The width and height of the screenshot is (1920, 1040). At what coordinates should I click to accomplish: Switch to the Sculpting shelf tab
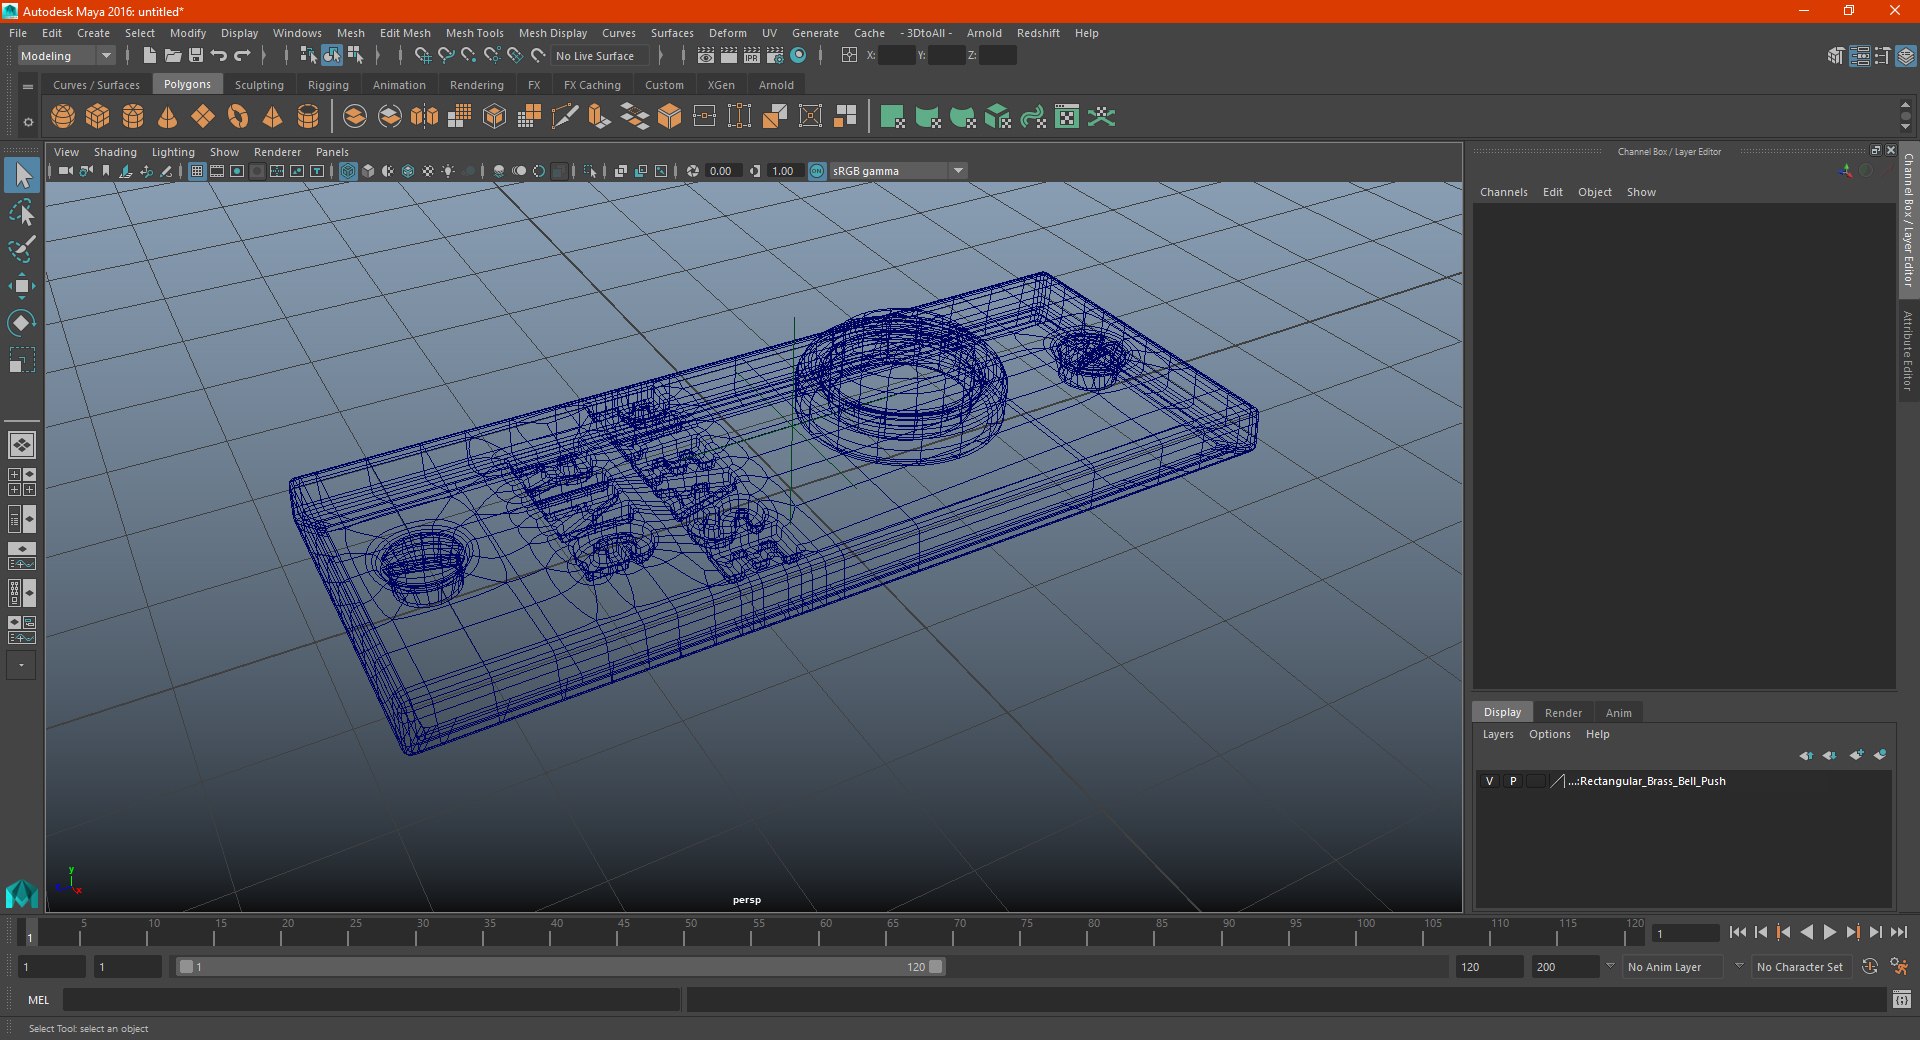[x=259, y=85]
